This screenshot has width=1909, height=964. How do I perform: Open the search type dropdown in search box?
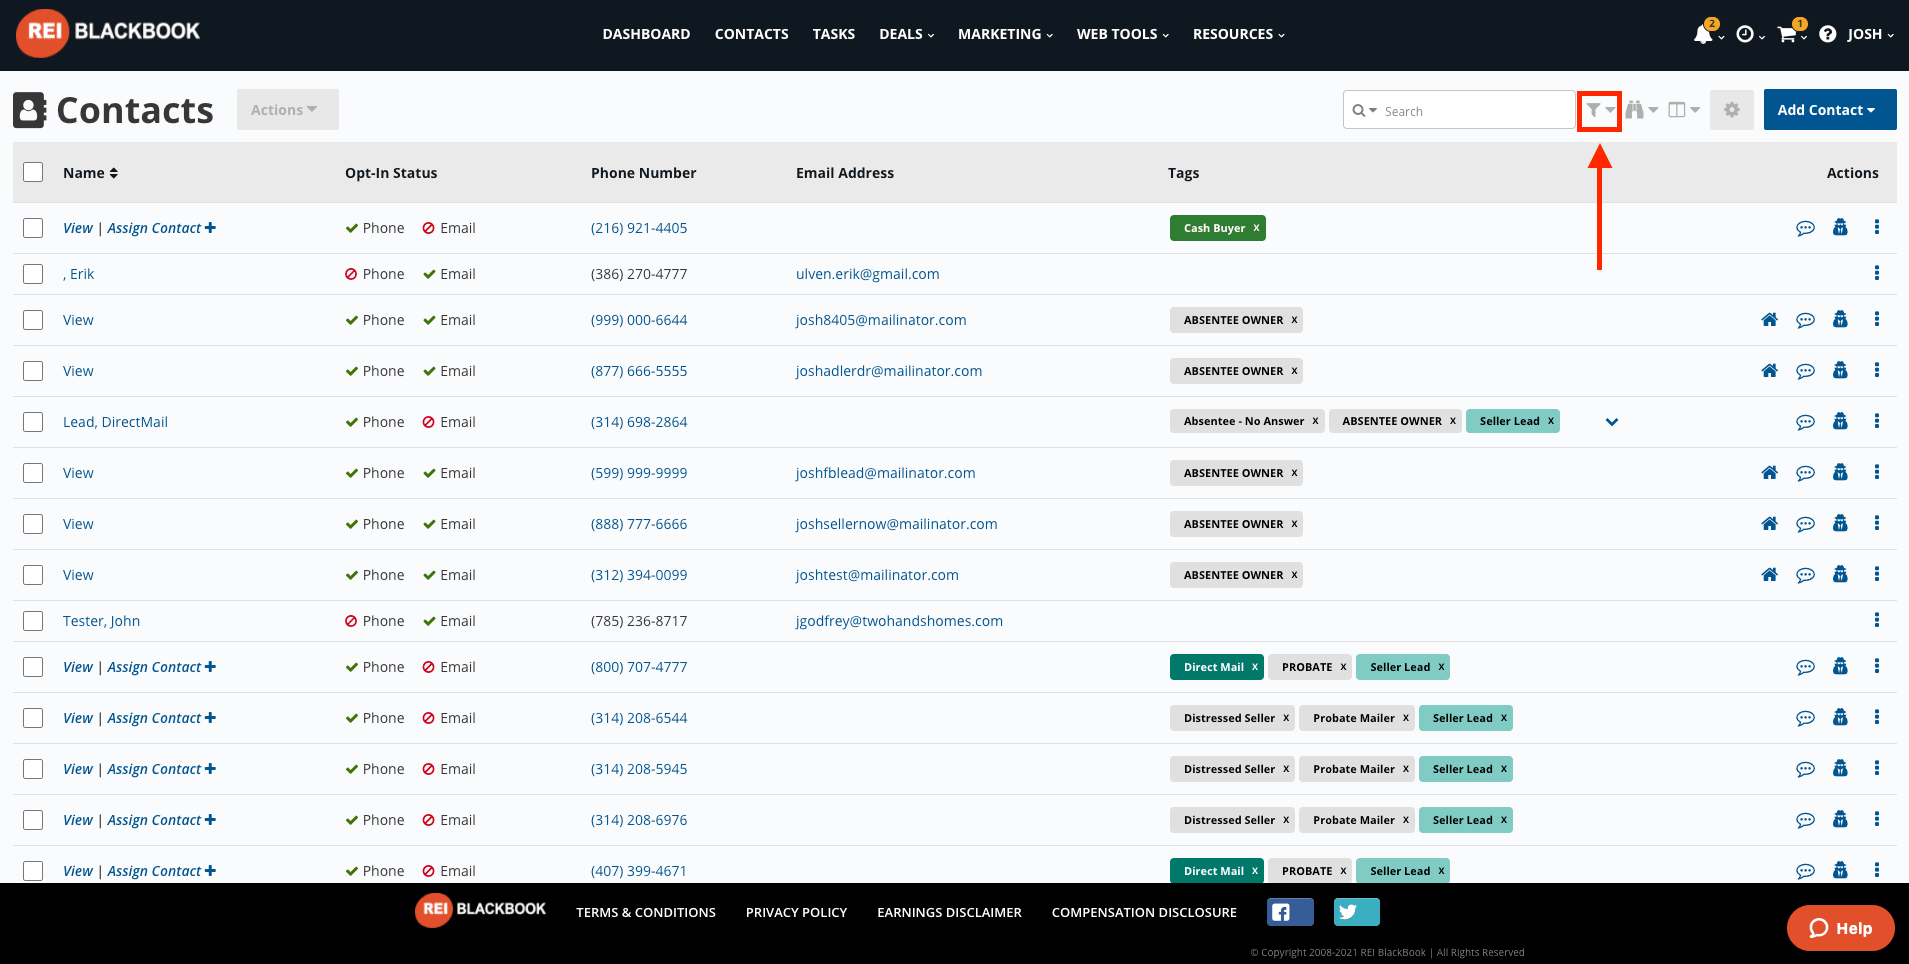1365,110
